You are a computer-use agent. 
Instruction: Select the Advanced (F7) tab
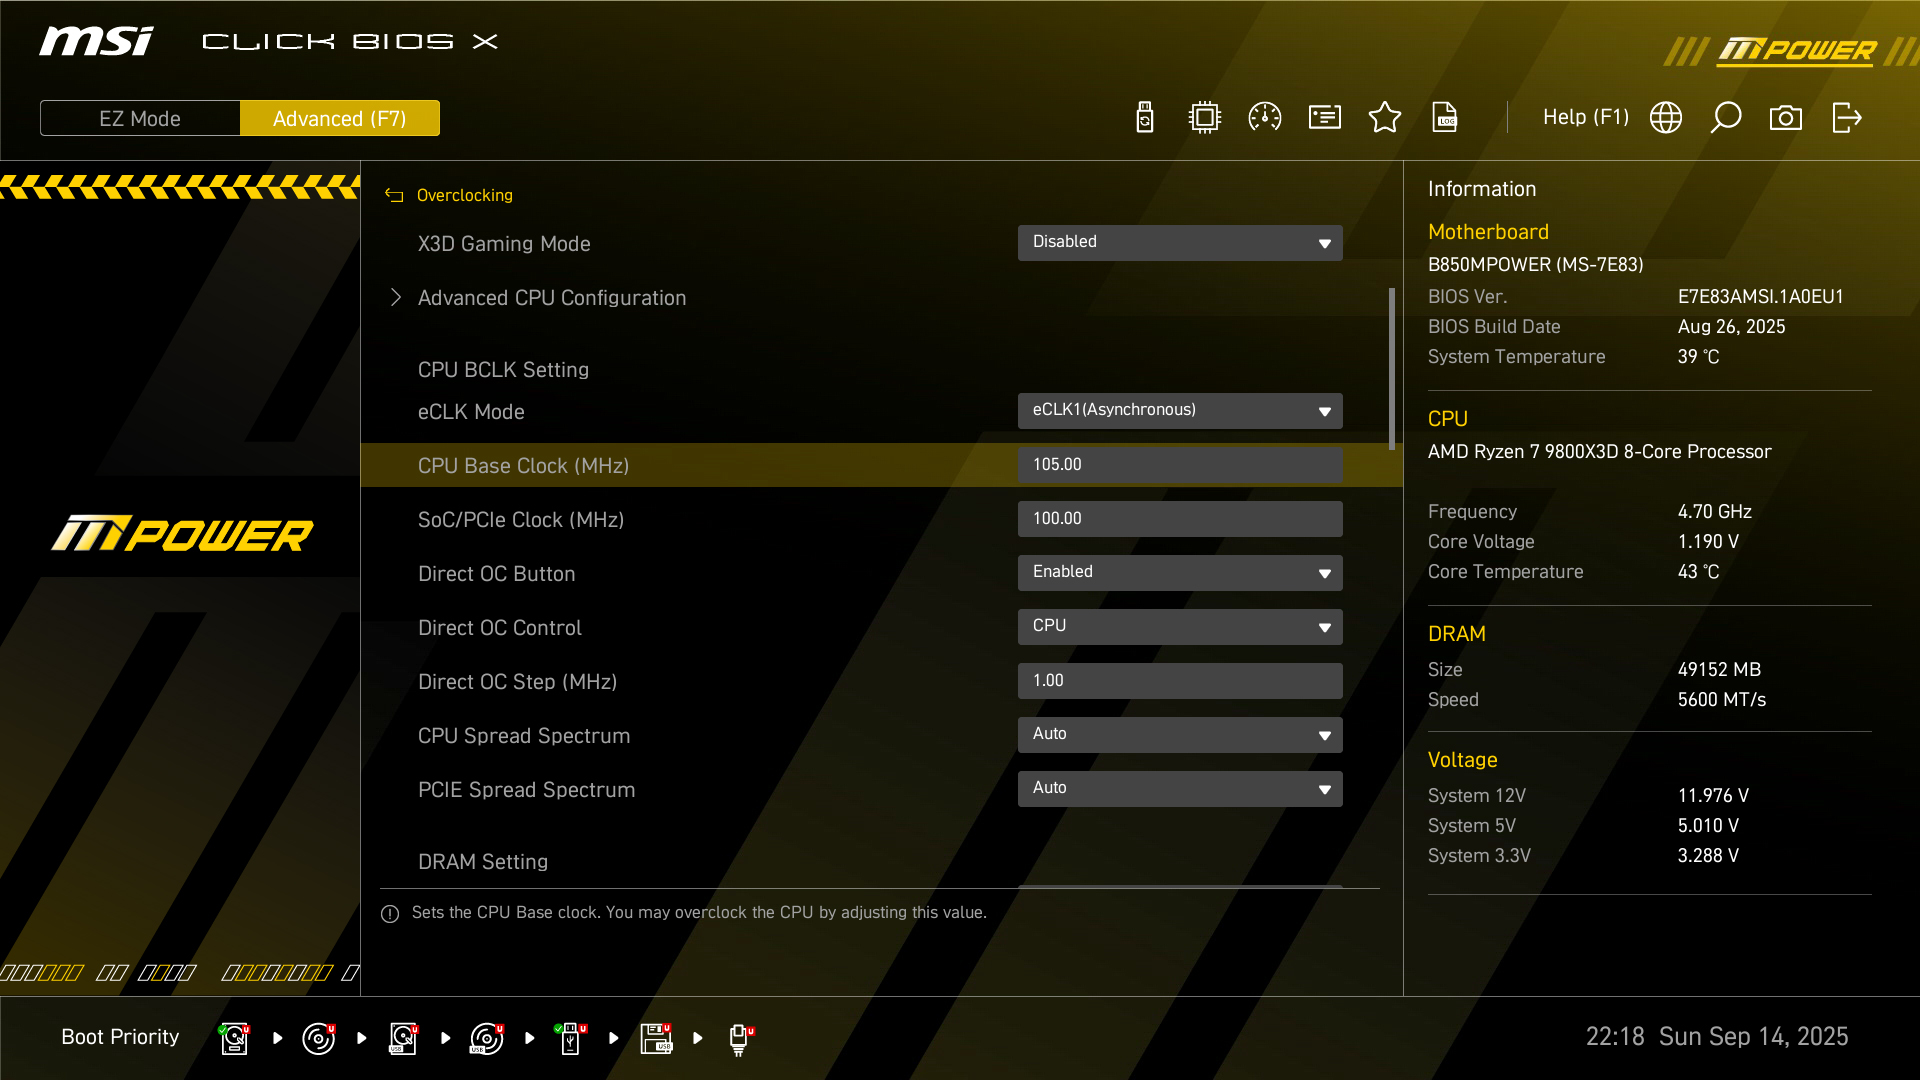340,119
